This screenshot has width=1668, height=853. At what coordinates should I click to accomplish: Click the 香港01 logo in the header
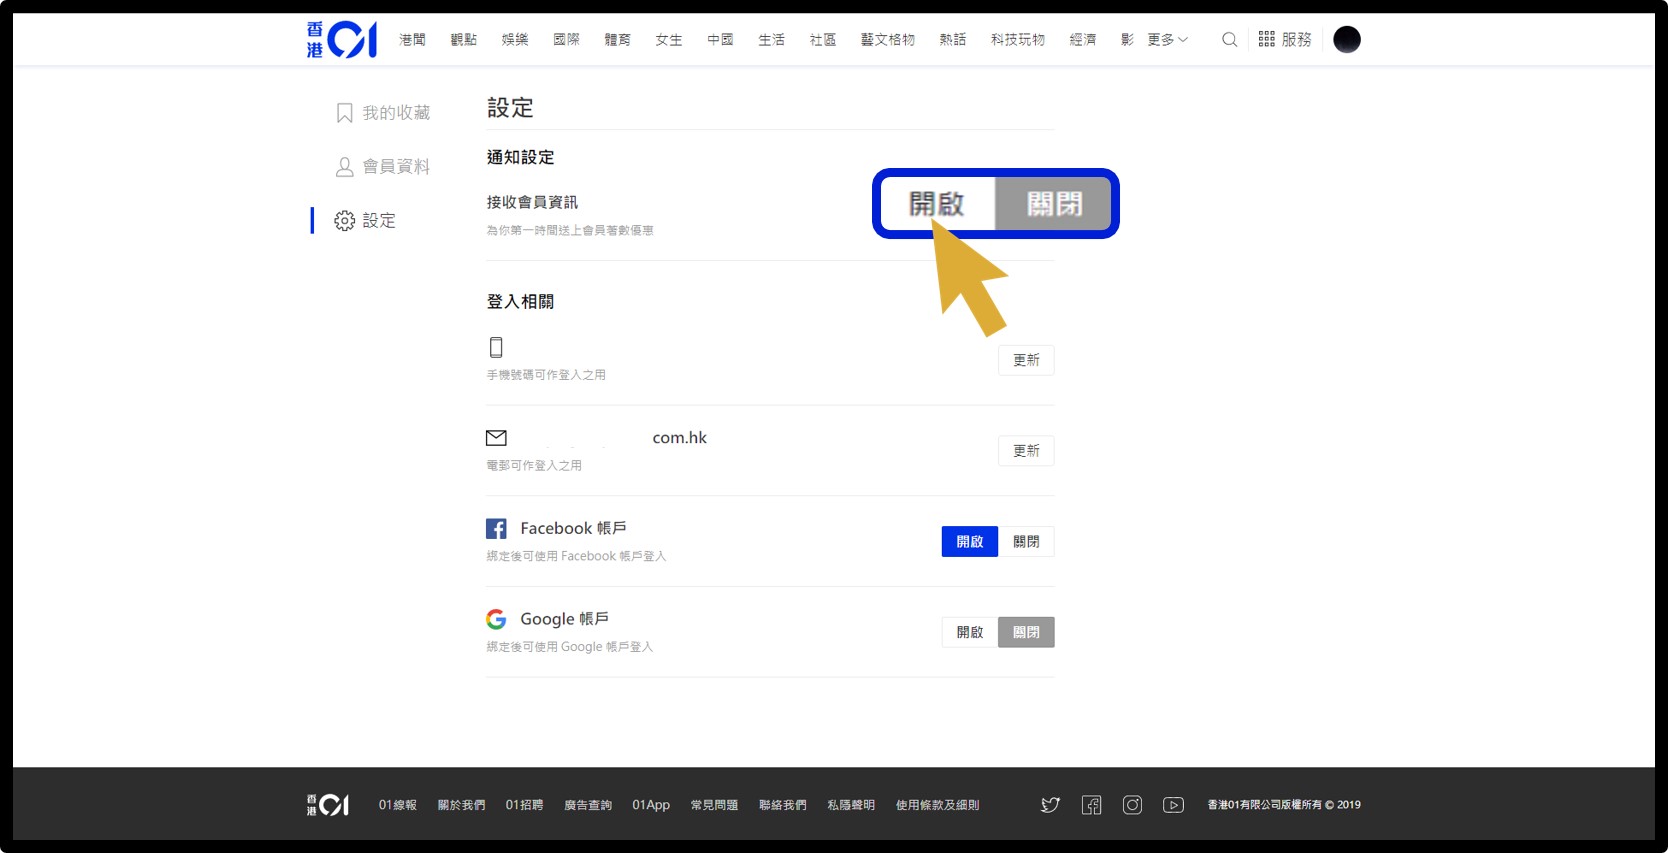point(341,40)
